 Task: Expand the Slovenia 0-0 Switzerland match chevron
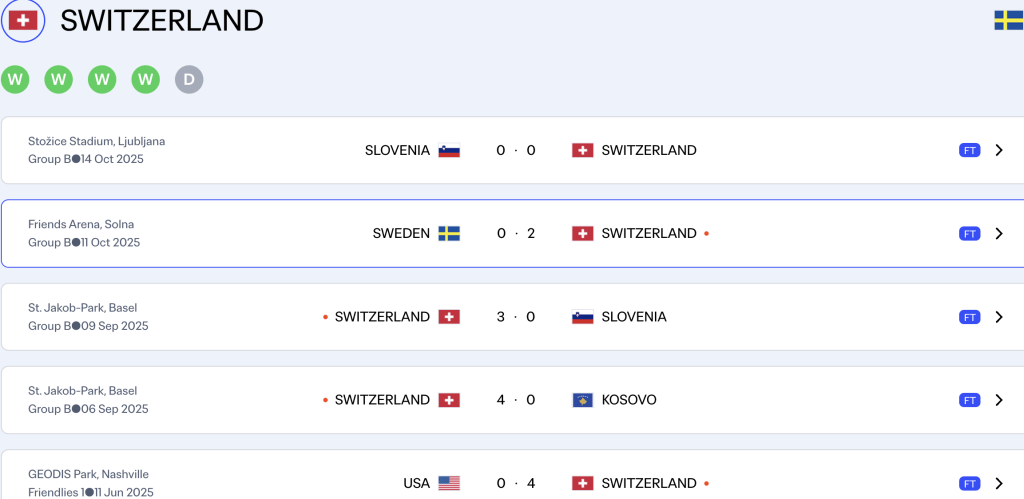click(998, 151)
